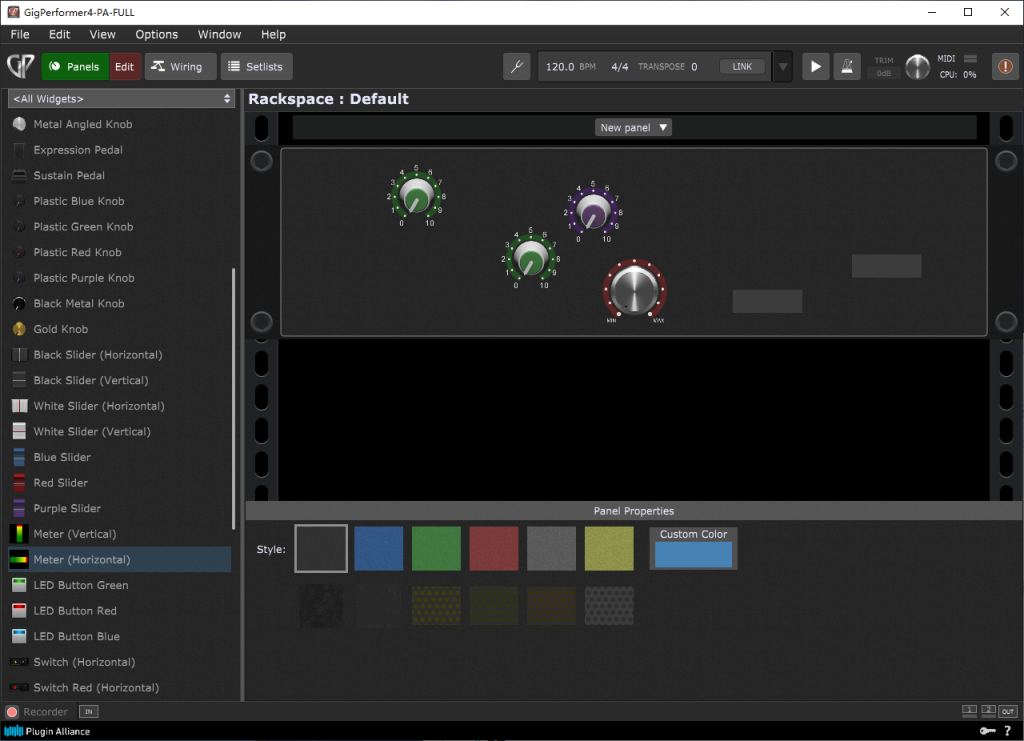Click the 120.0 BPM tempo field
Viewport: 1024px width, 741px height.
click(x=570, y=67)
